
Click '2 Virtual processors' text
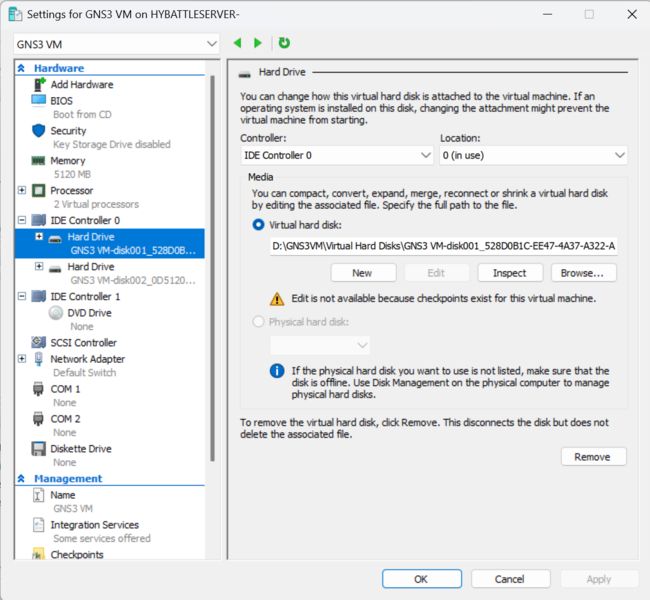coord(96,204)
